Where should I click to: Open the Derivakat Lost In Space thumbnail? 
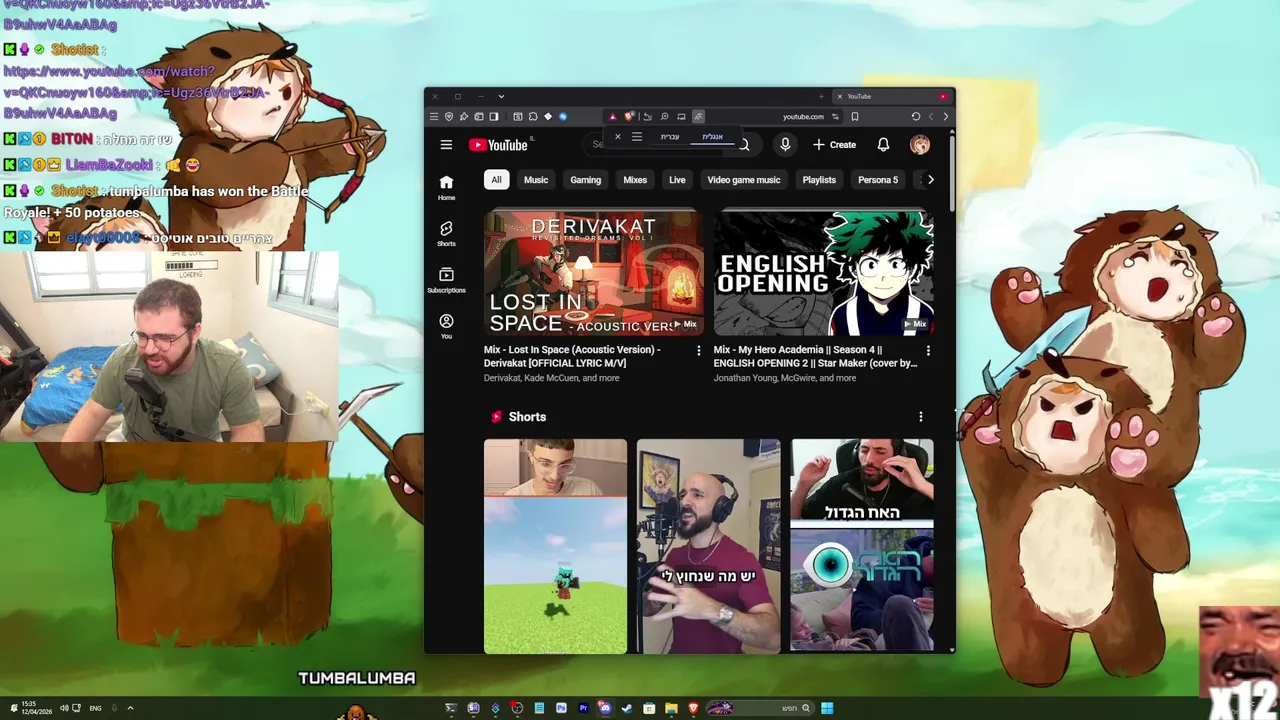pos(594,273)
